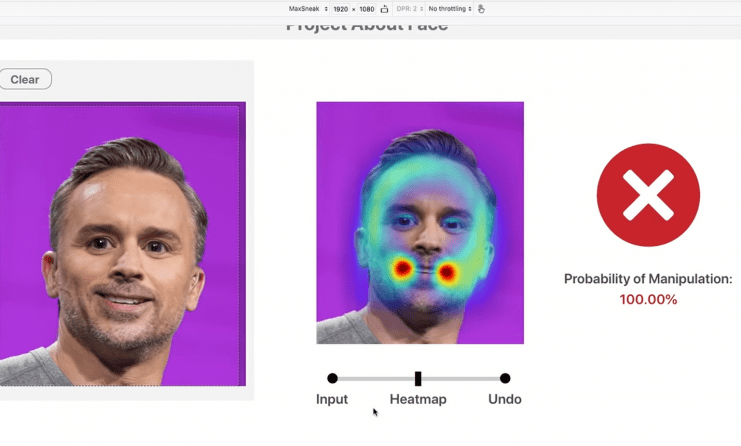741x446 pixels.
Task: Click the right red hotspot on the heatmap
Action: point(447,270)
